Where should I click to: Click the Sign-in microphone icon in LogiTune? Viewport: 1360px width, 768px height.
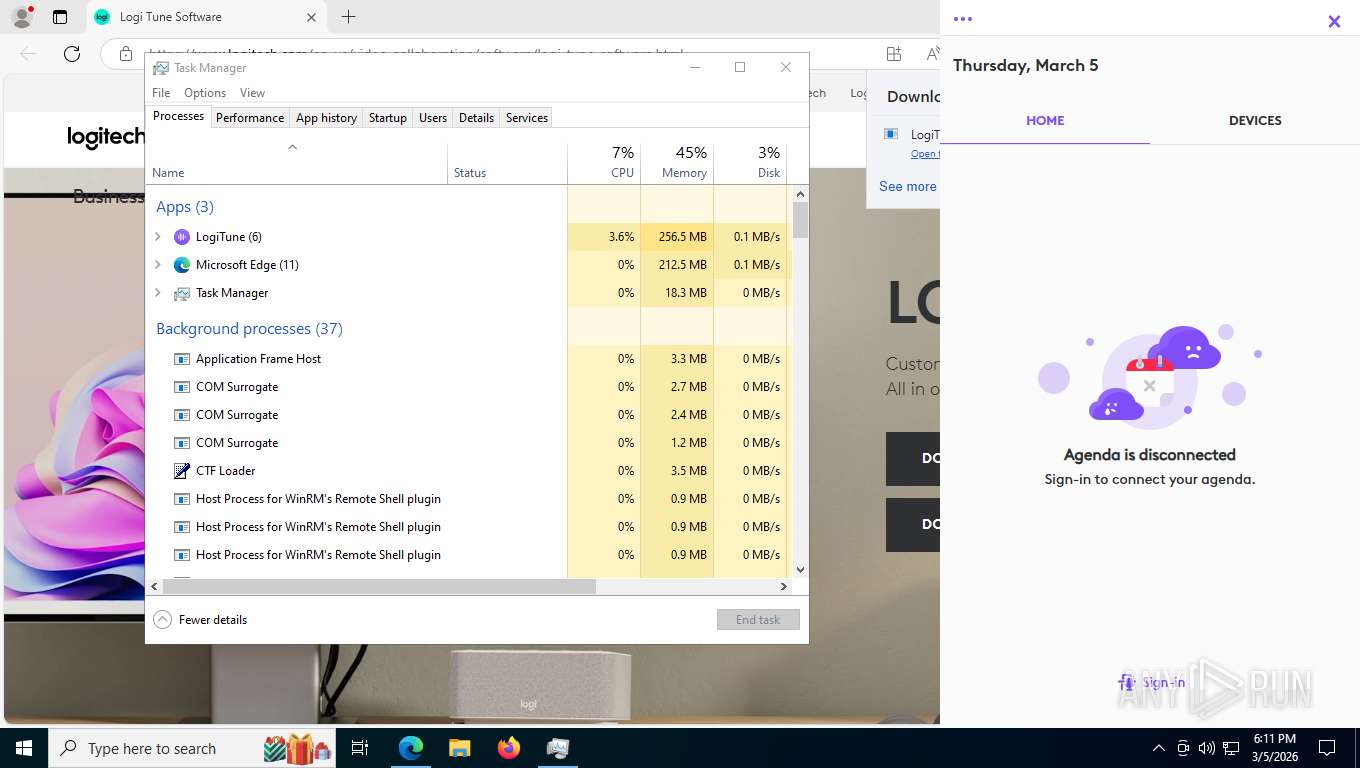click(x=1127, y=683)
